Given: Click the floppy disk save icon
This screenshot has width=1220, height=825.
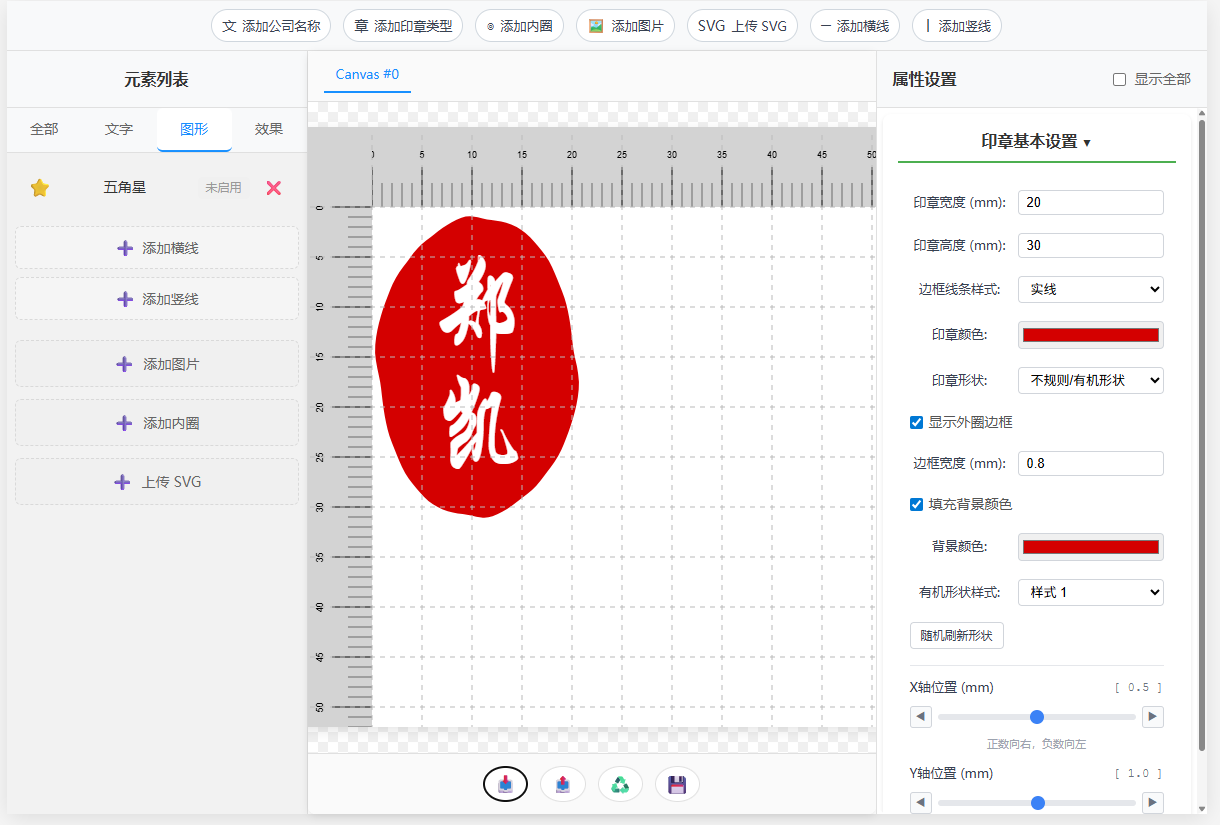Looking at the screenshot, I should point(677,785).
